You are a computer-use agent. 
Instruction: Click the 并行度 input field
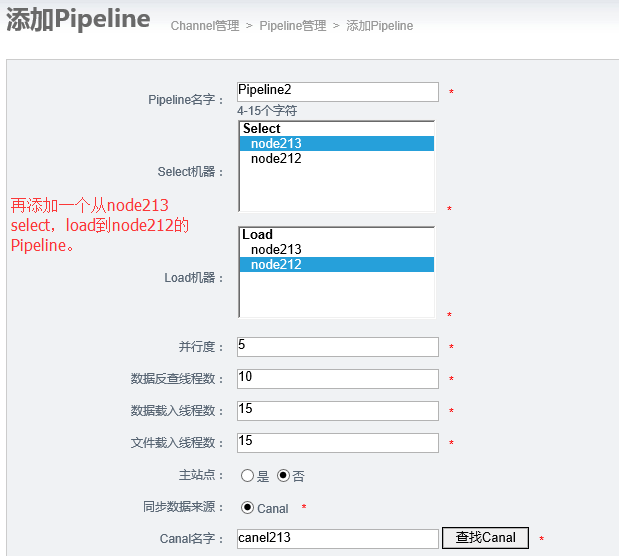(x=338, y=346)
